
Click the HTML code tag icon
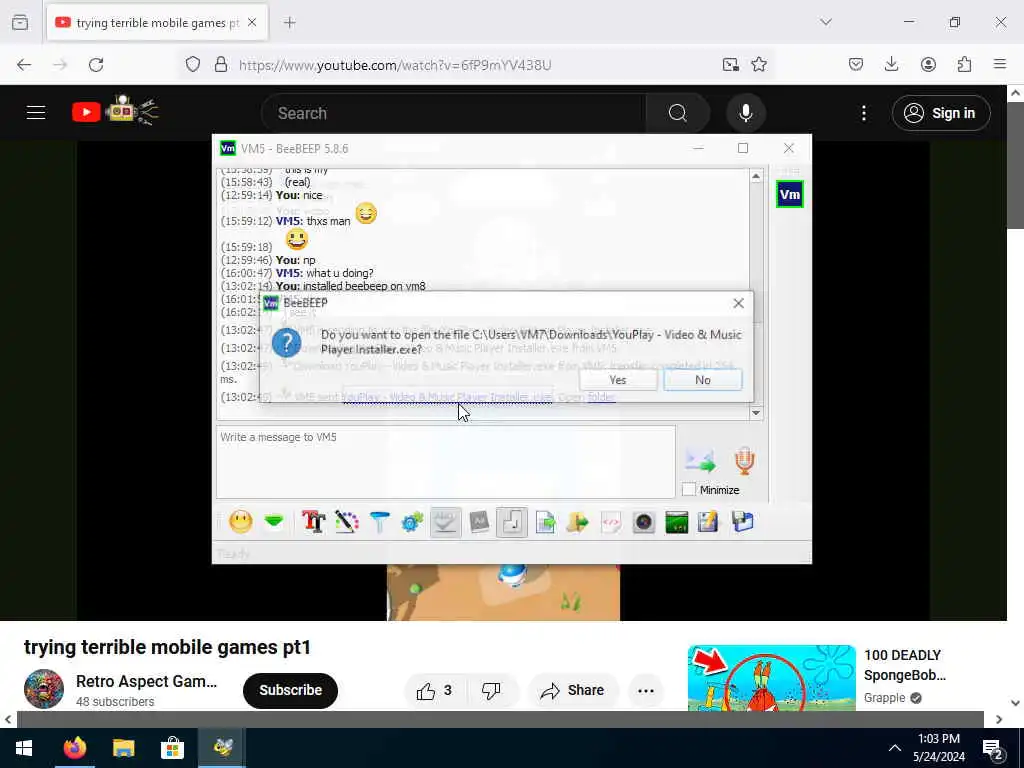(x=611, y=522)
